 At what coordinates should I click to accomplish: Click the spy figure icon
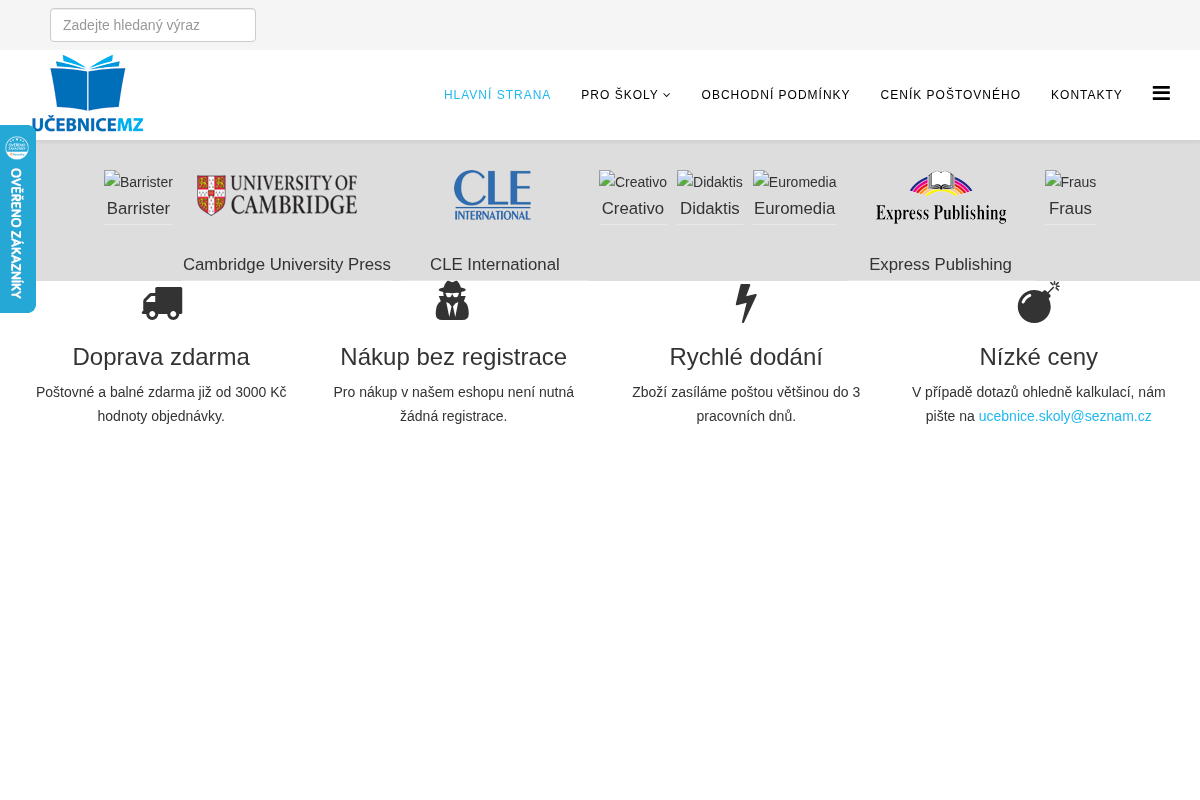452,301
